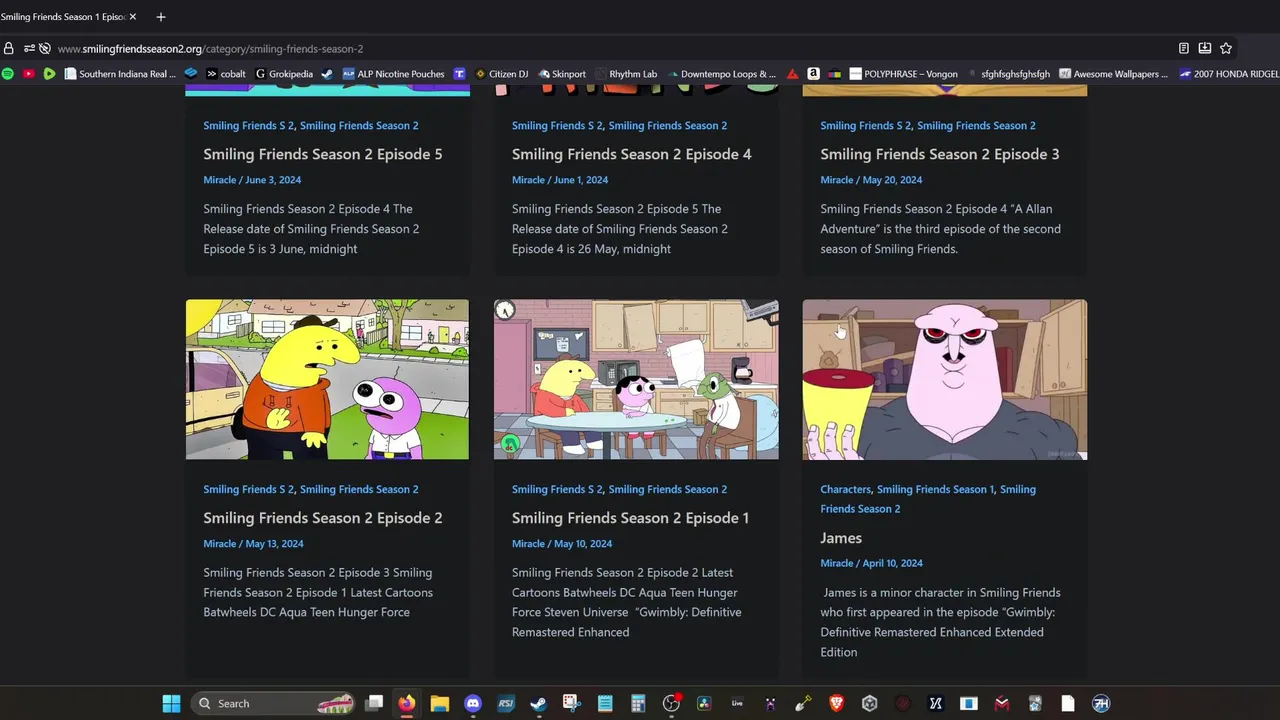Click Miracle author link dated May 13, 2024
This screenshot has height=720, width=1280.
(x=220, y=544)
